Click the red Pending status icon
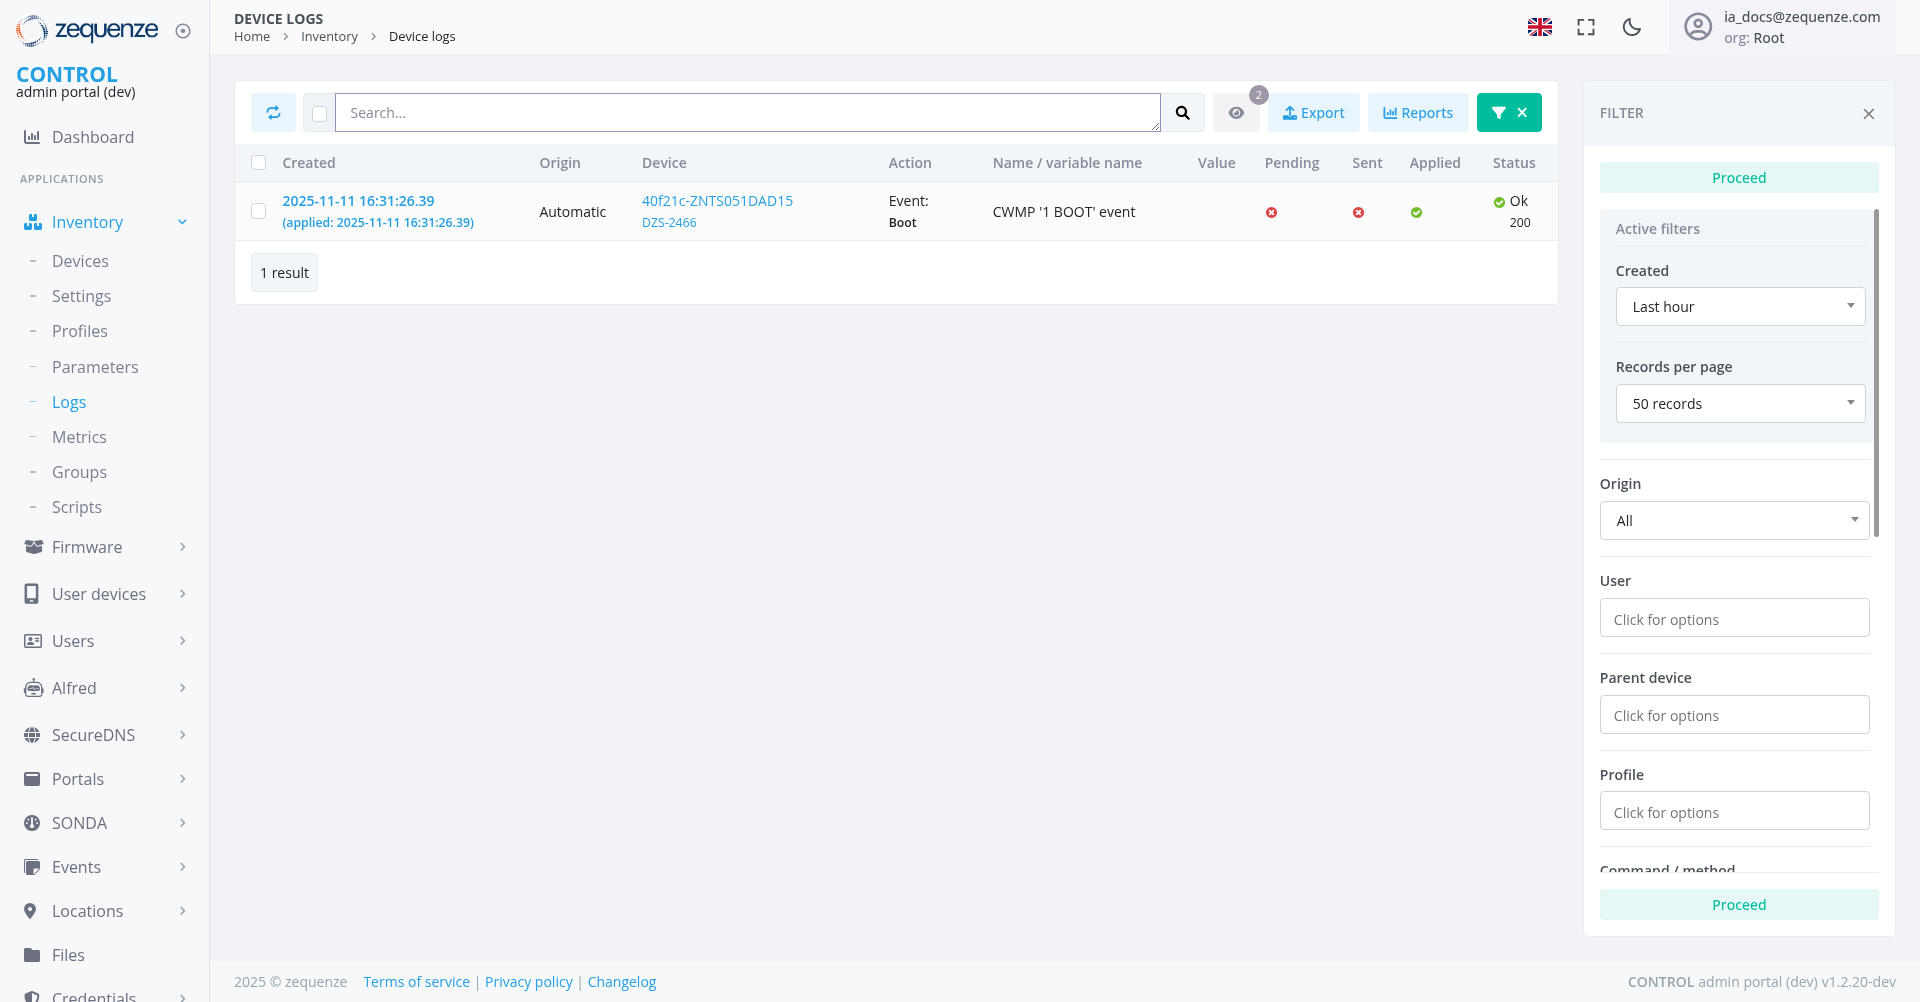 click(x=1272, y=212)
